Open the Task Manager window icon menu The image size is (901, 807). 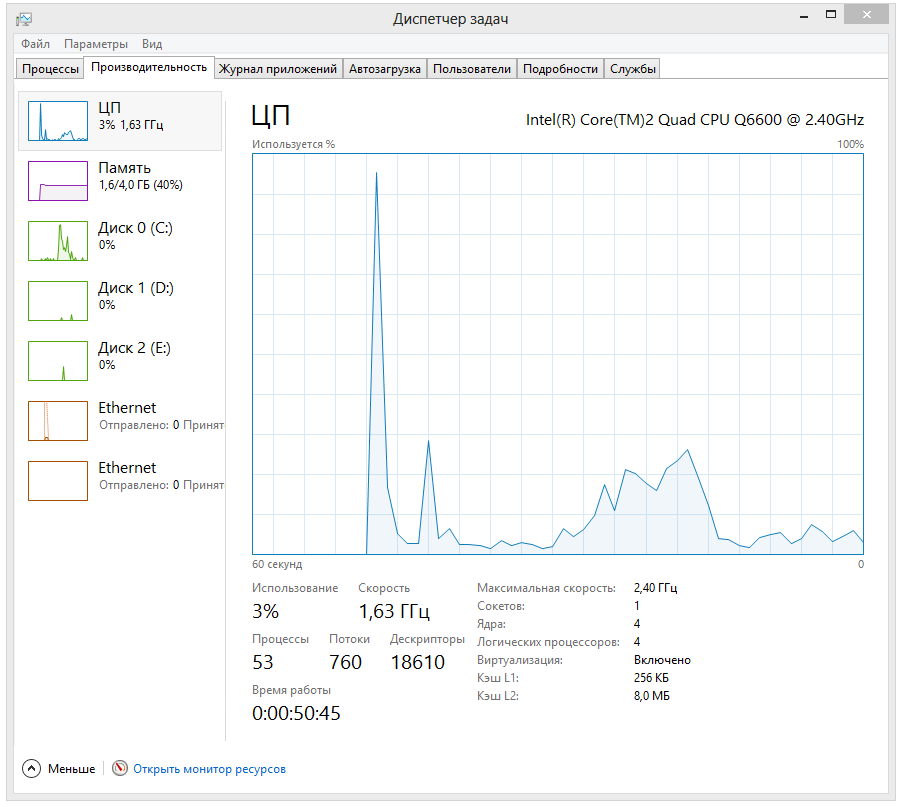tap(24, 19)
